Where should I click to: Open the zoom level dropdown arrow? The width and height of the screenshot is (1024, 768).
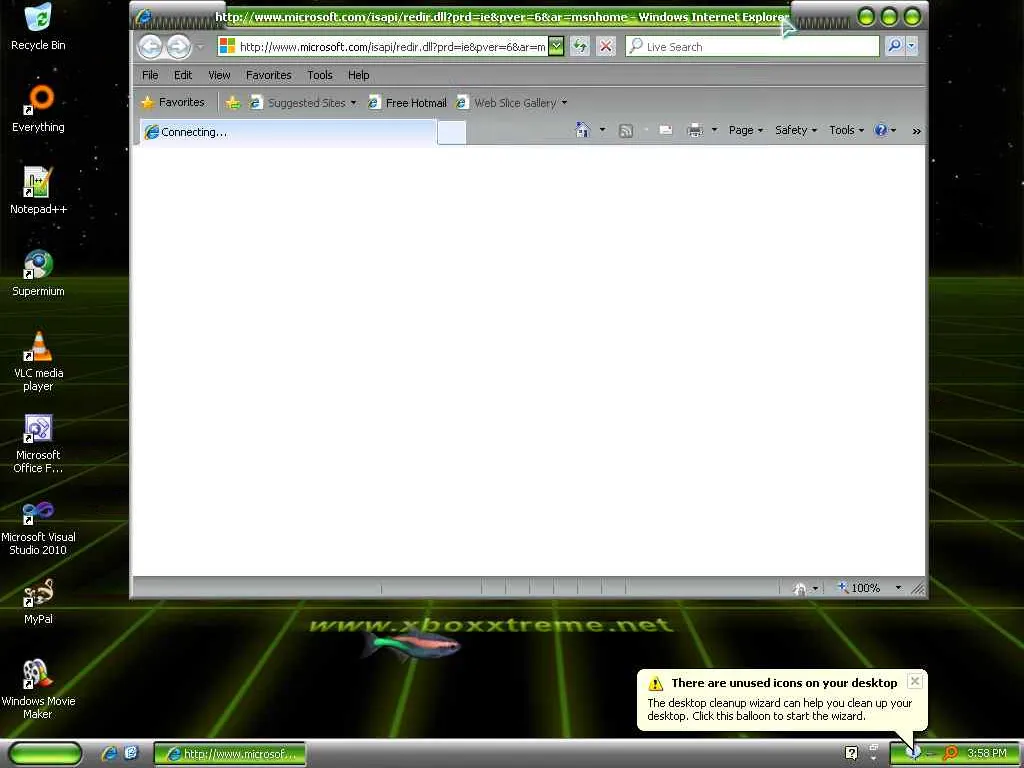[899, 588]
